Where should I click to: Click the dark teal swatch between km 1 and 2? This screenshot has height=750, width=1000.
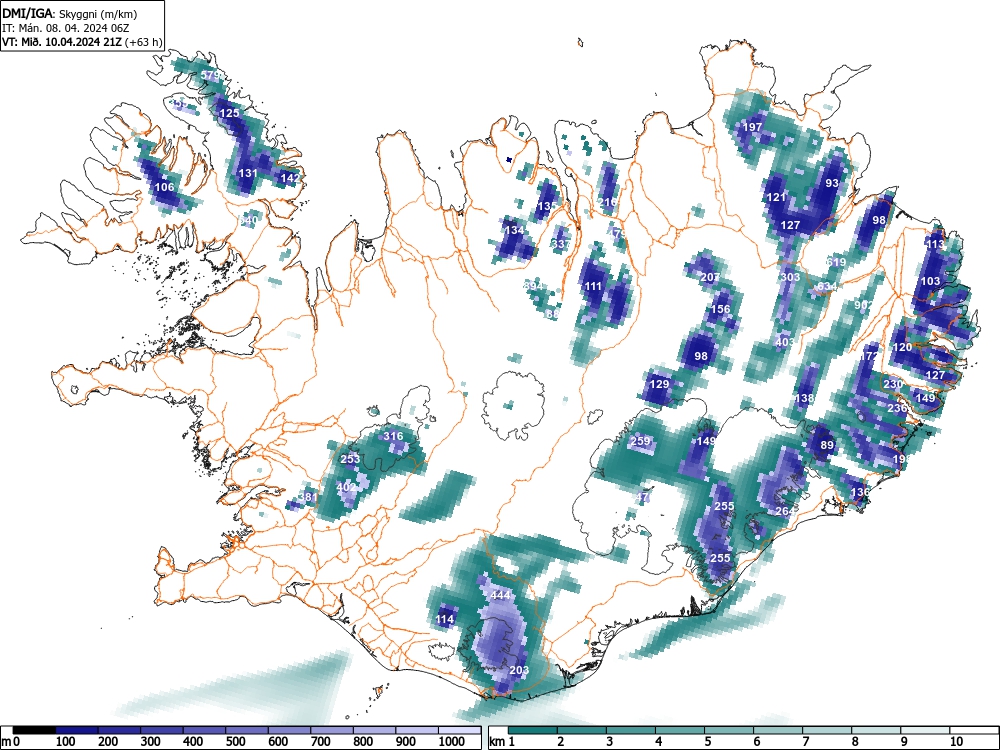[533, 730]
